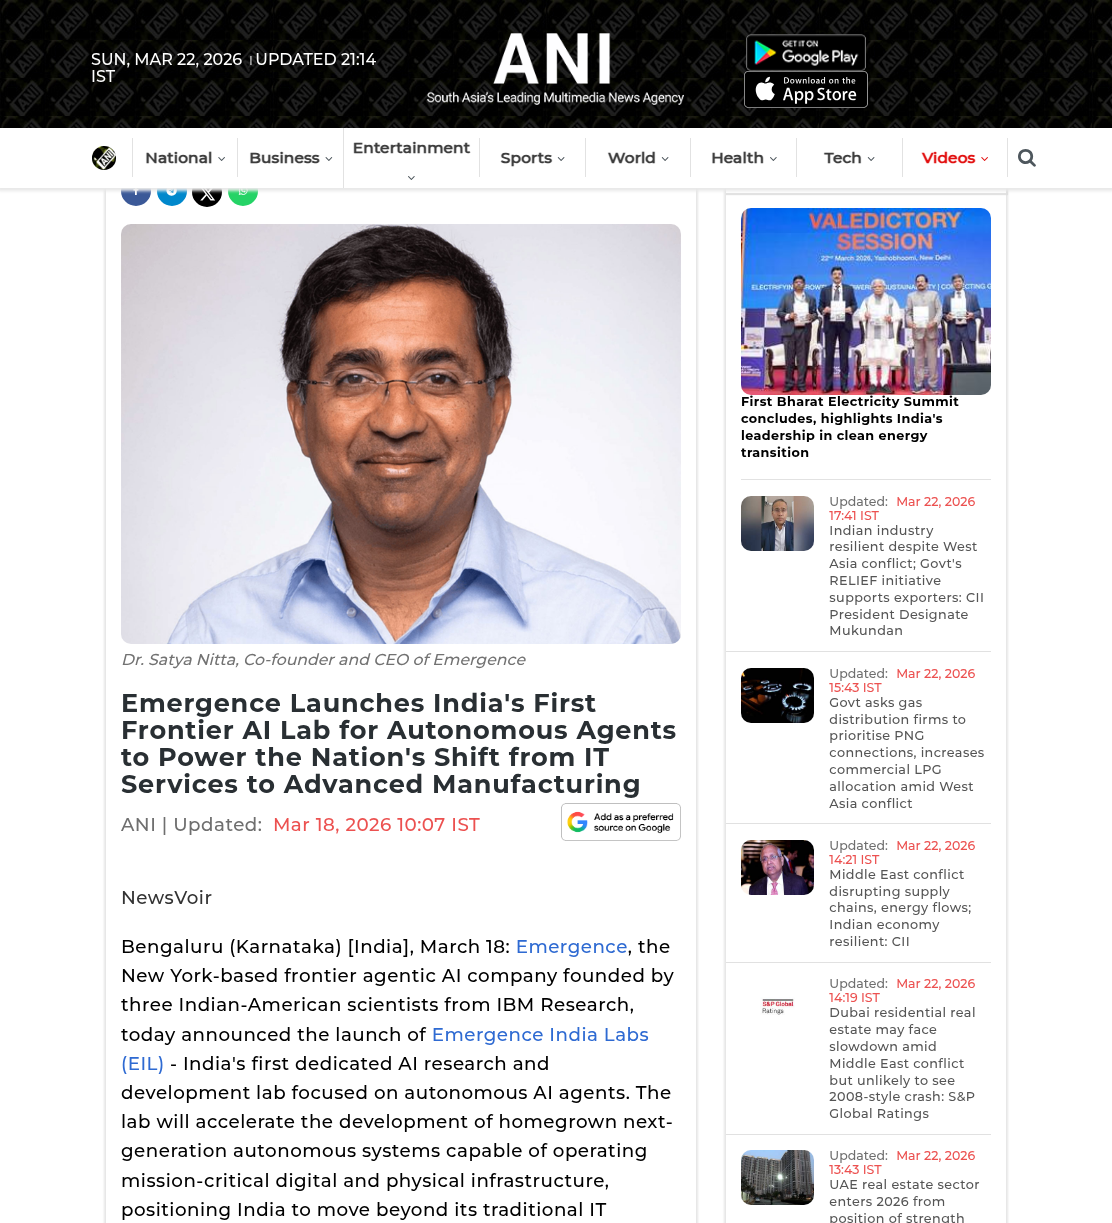This screenshot has height=1223, width=1112.
Task: Click 'Mar 22, 2026 14:19 IST' timestamp
Action: tap(902, 990)
